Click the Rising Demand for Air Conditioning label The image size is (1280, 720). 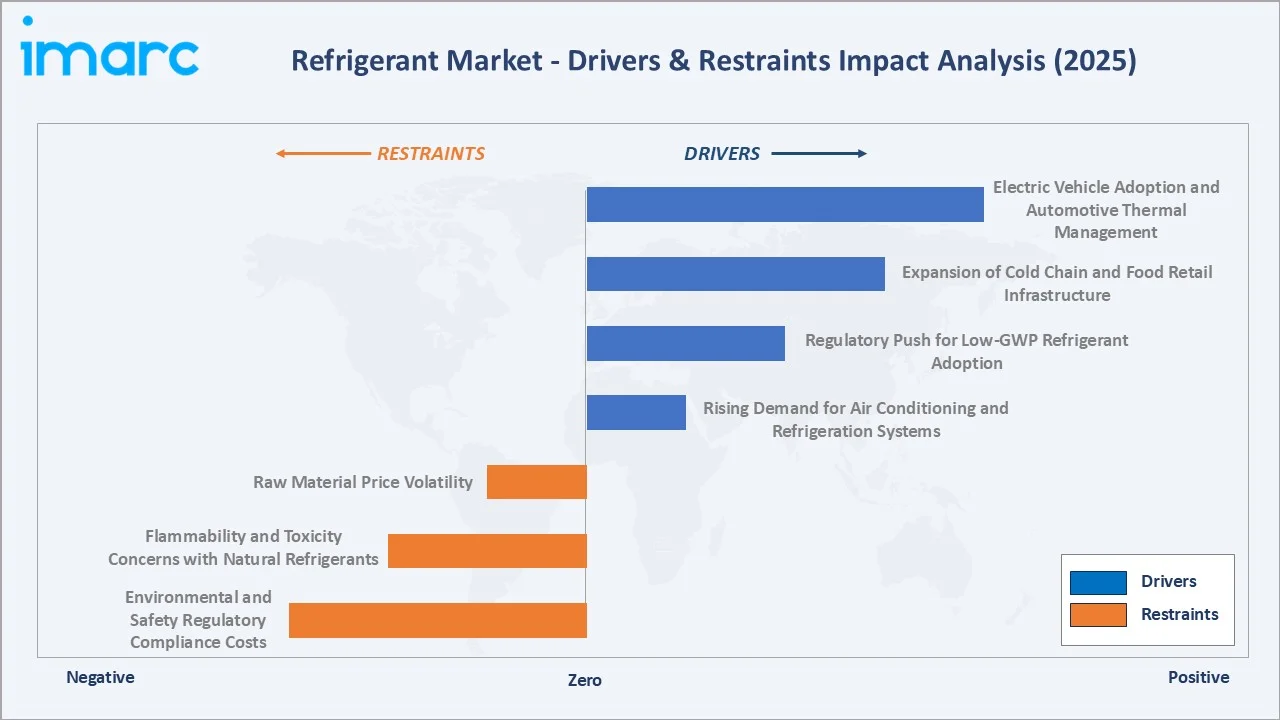[x=856, y=420]
